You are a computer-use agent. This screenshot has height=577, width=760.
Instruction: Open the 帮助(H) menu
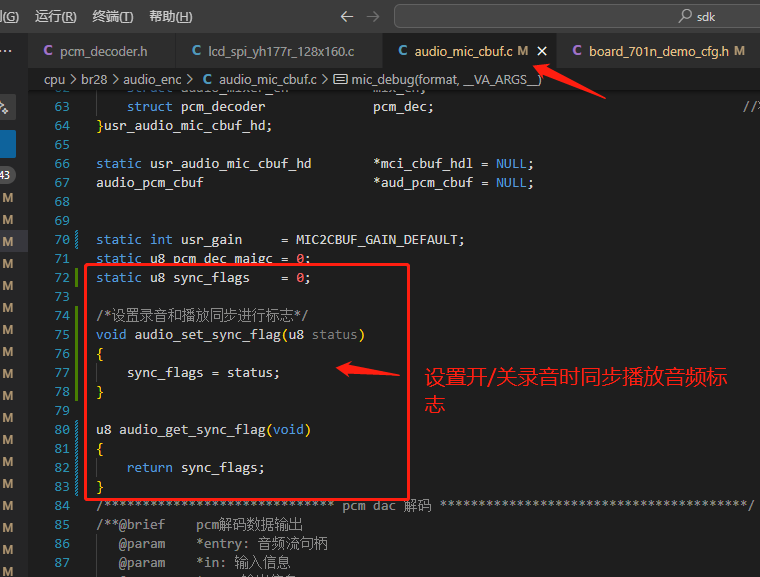[x=171, y=16]
